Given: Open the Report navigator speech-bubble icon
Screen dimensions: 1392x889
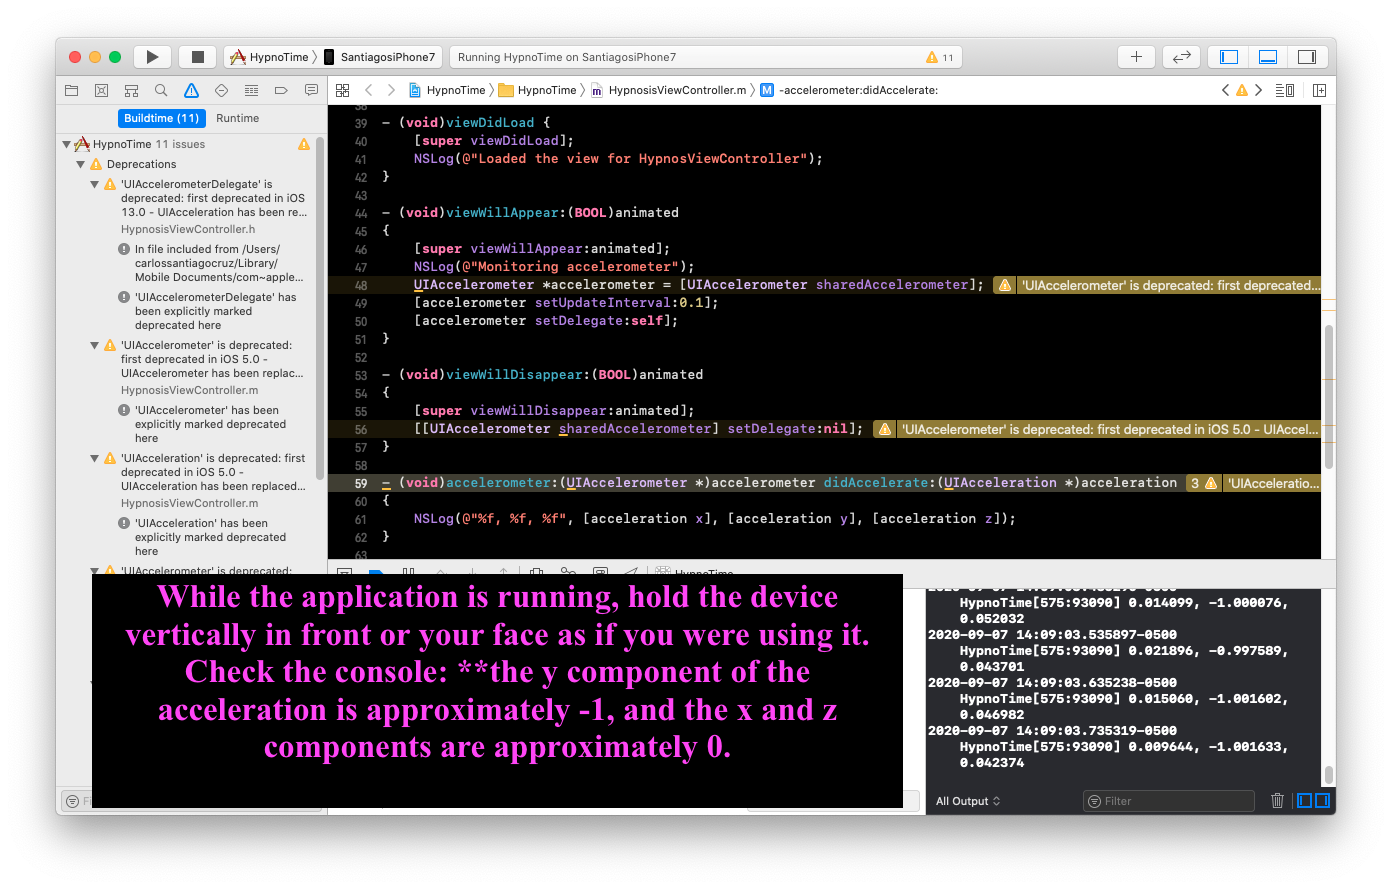Looking at the screenshot, I should tap(311, 90).
